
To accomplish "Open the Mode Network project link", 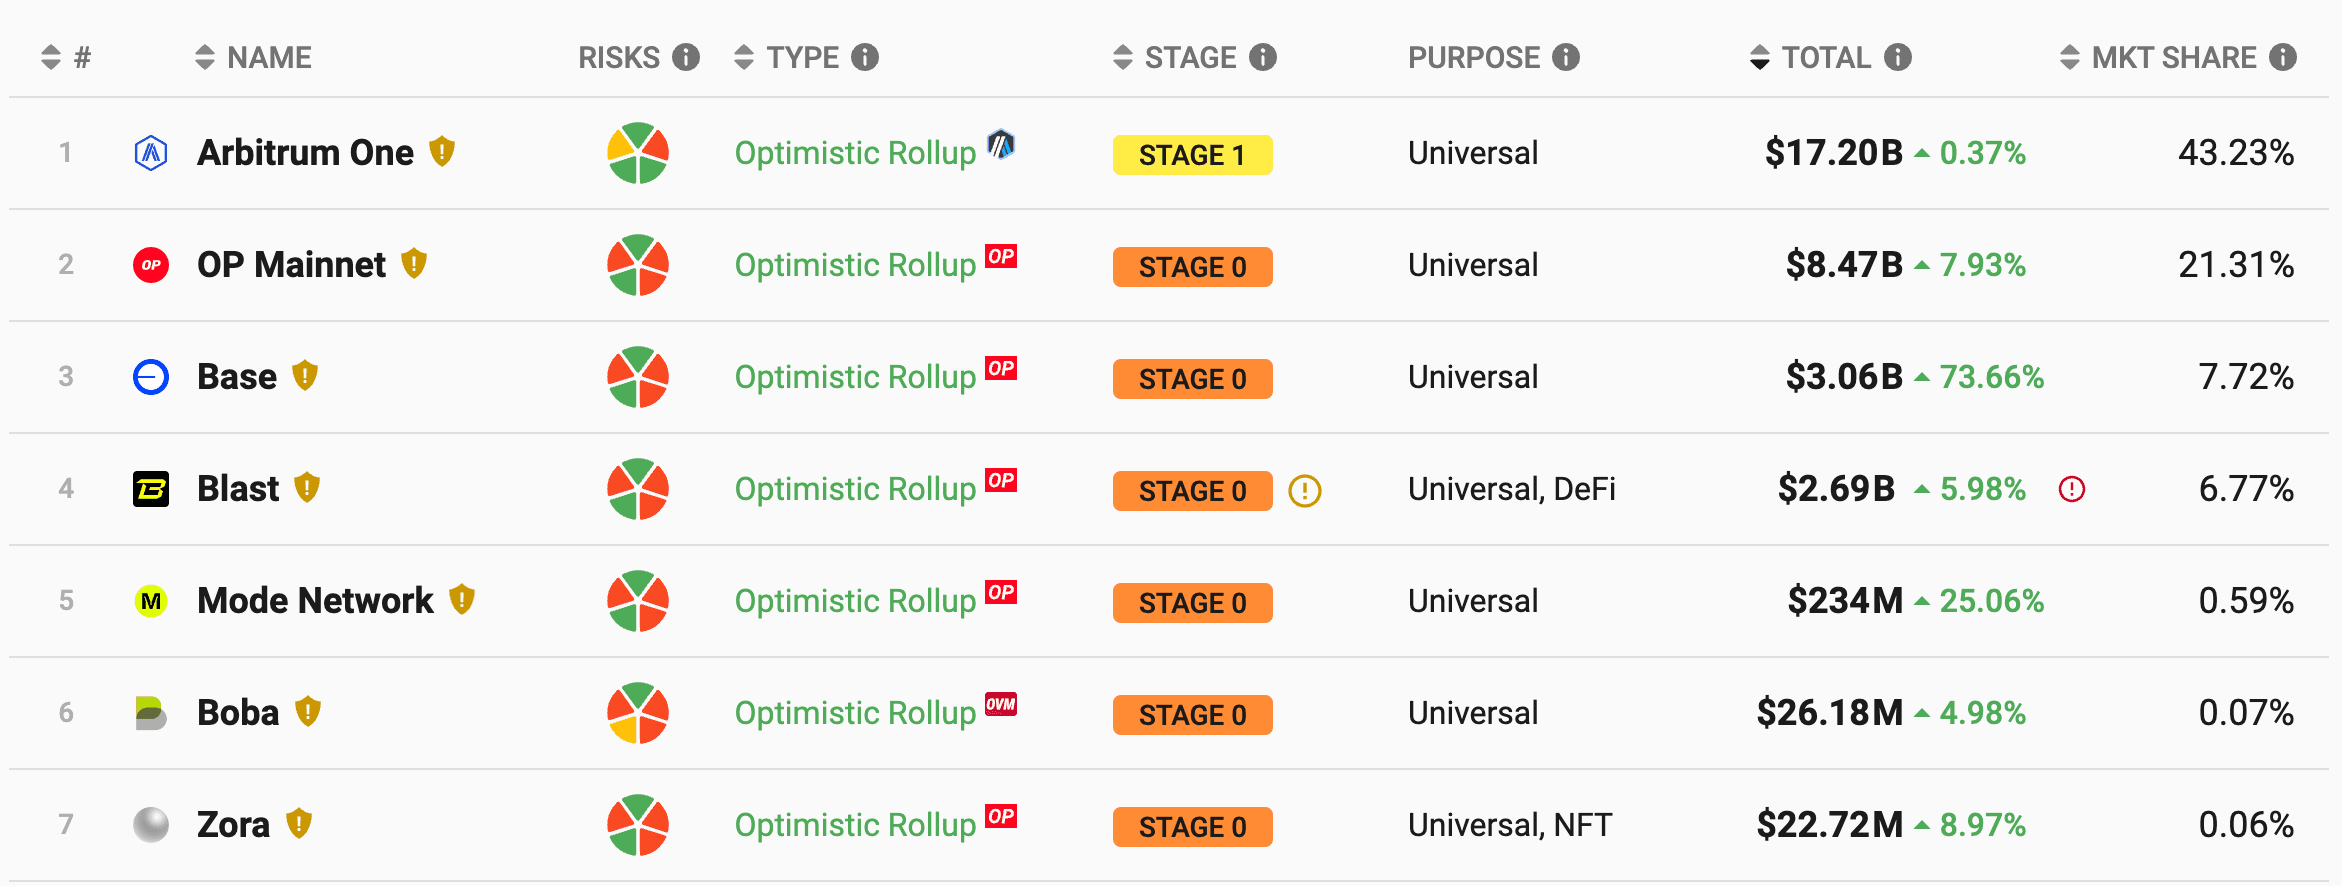I will (315, 601).
